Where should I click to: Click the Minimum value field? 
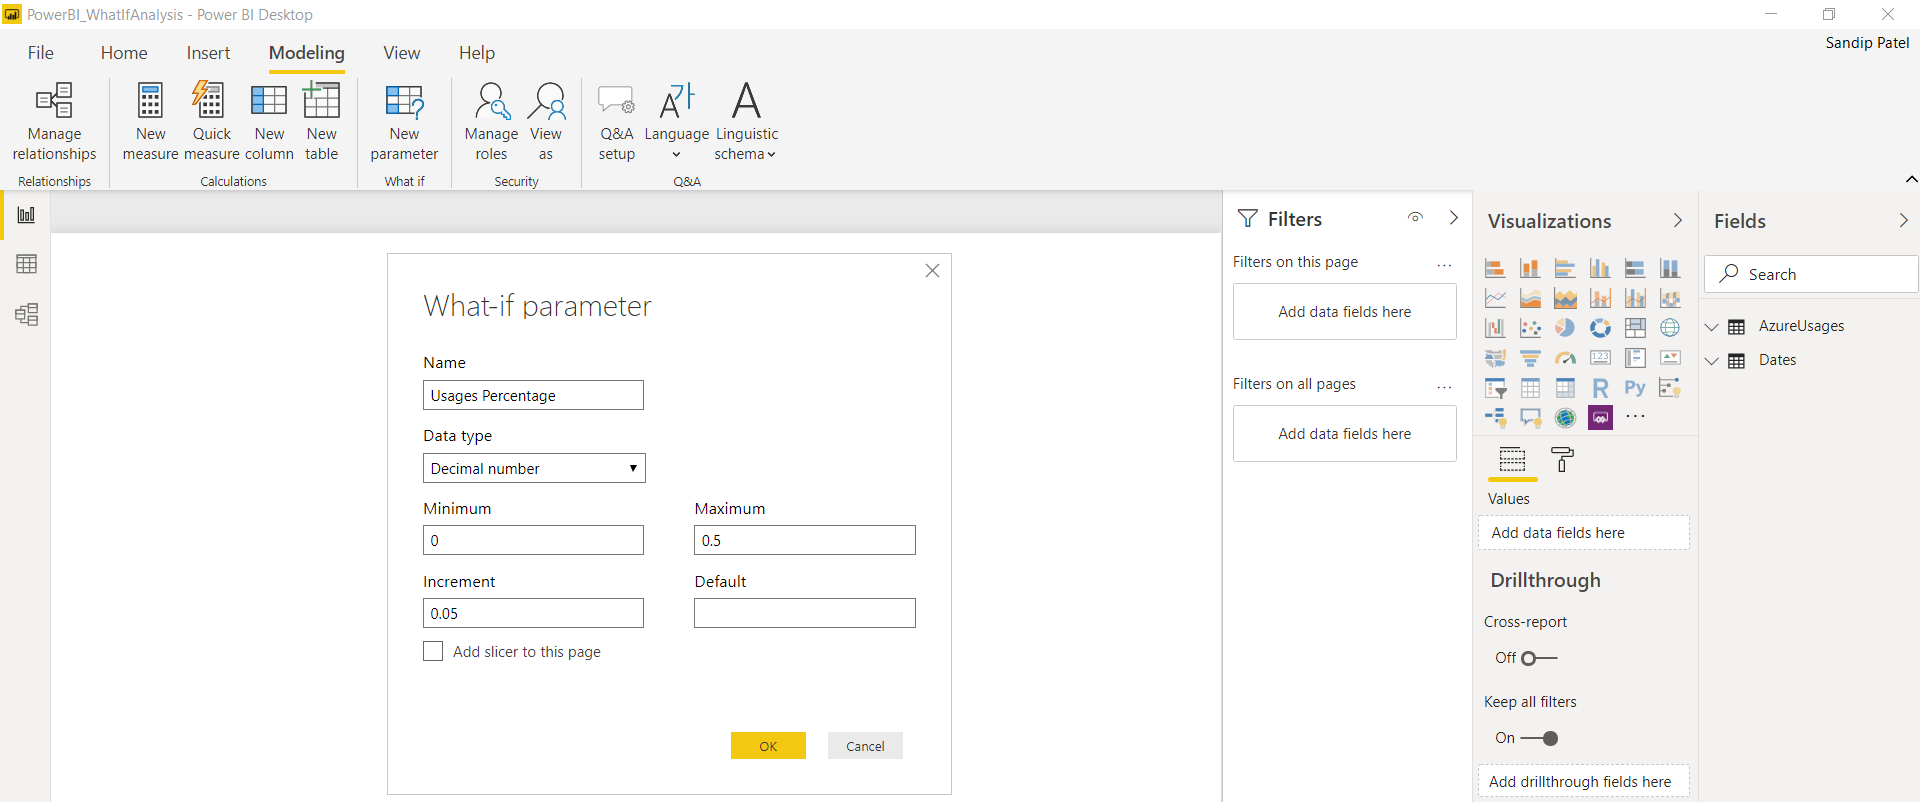533,540
